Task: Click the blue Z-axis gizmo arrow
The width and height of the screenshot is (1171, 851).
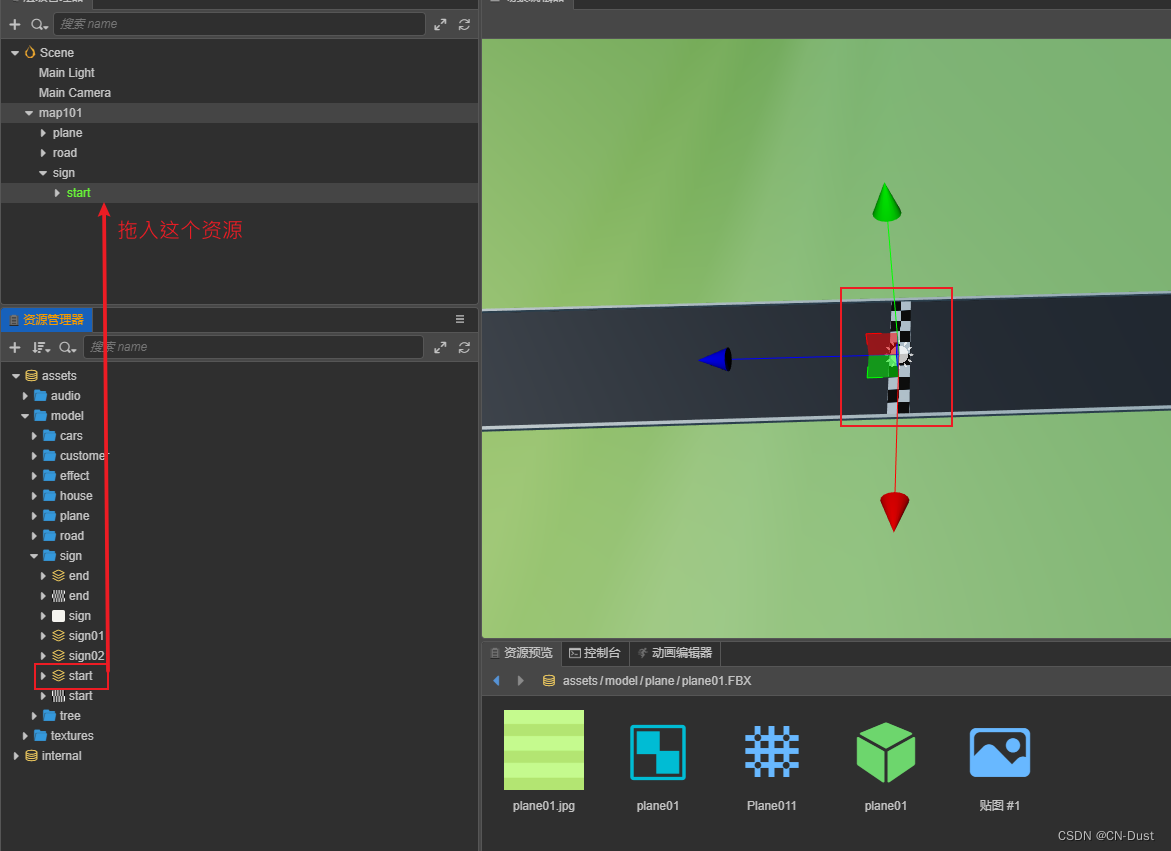Action: (x=715, y=360)
